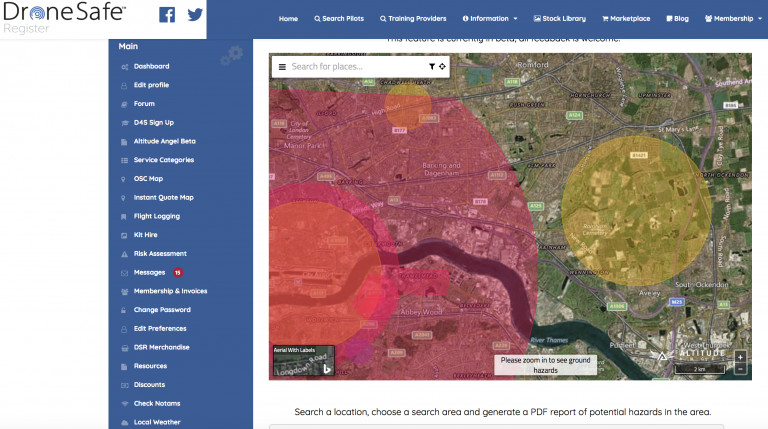The height and width of the screenshot is (429, 768).
Task: Open the DroneSafe Facebook page icon
Action: [167, 15]
